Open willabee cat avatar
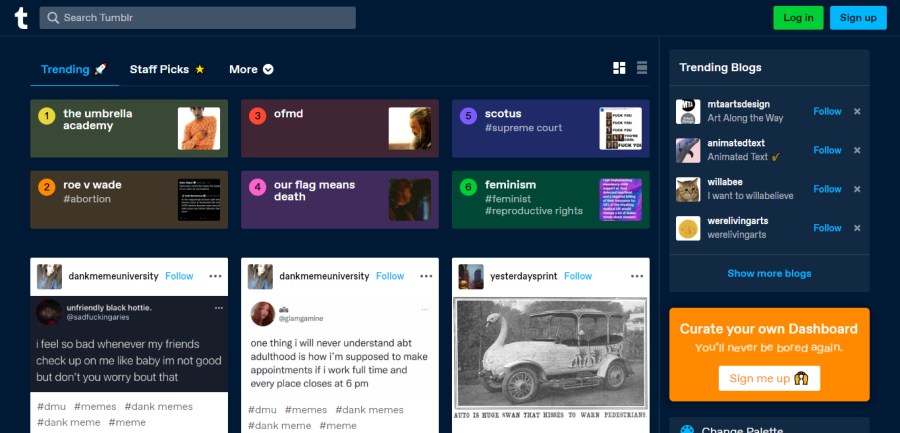The image size is (900, 433). [688, 190]
